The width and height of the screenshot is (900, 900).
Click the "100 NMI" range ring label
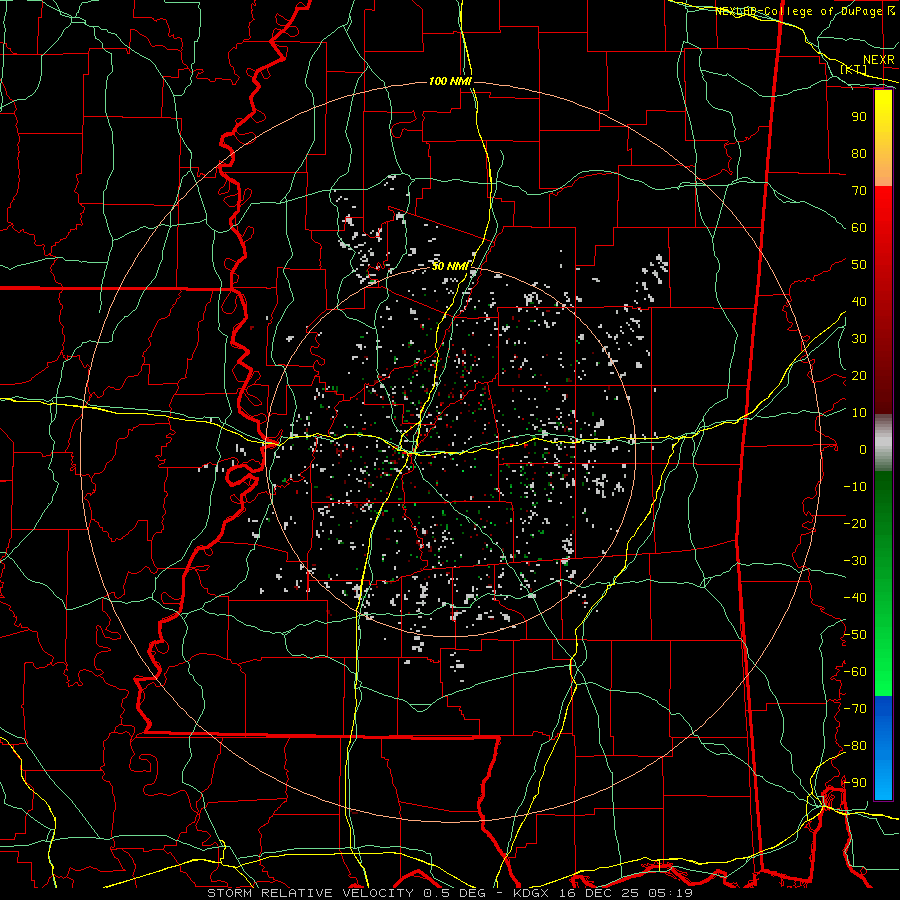[x=450, y=82]
